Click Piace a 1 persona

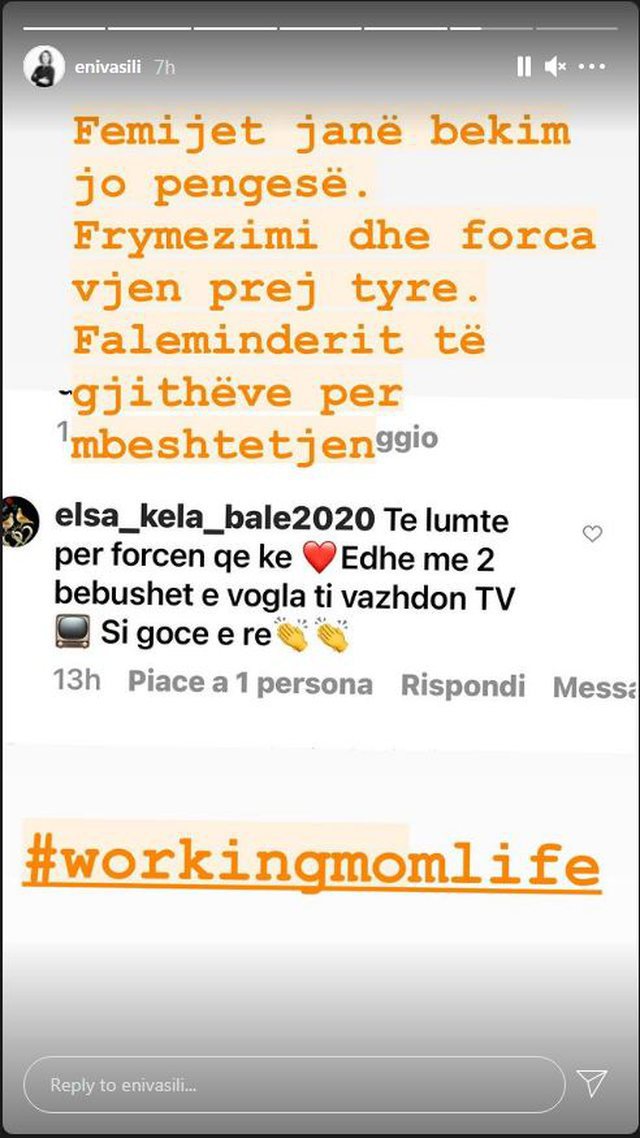(250, 684)
